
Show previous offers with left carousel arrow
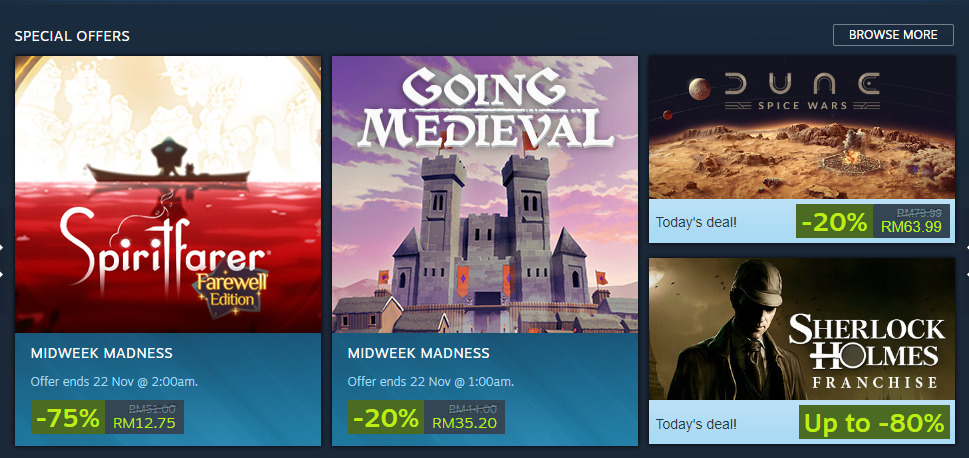tap(3, 260)
